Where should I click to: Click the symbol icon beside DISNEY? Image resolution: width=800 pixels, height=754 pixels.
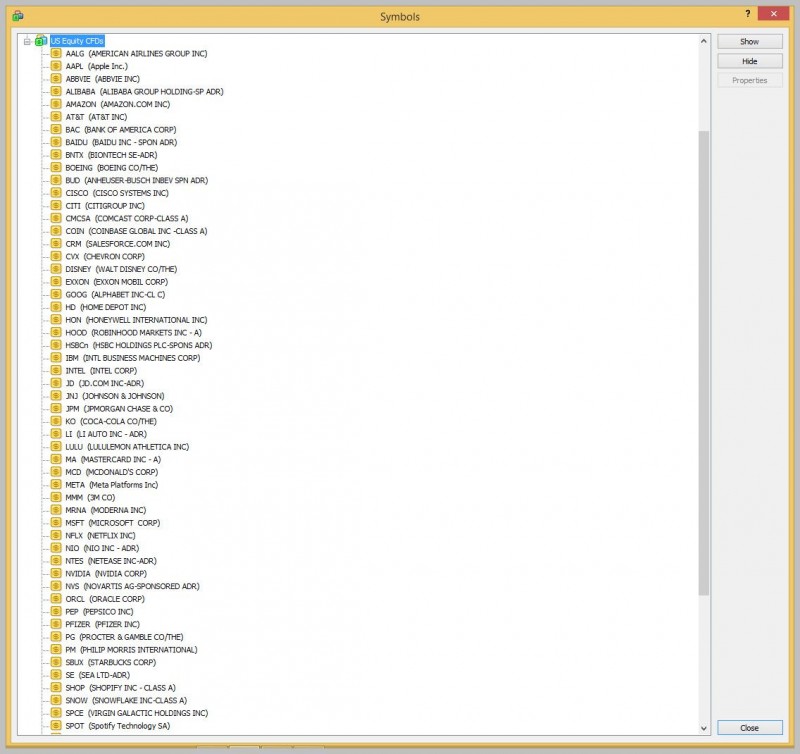pyautogui.click(x=56, y=269)
